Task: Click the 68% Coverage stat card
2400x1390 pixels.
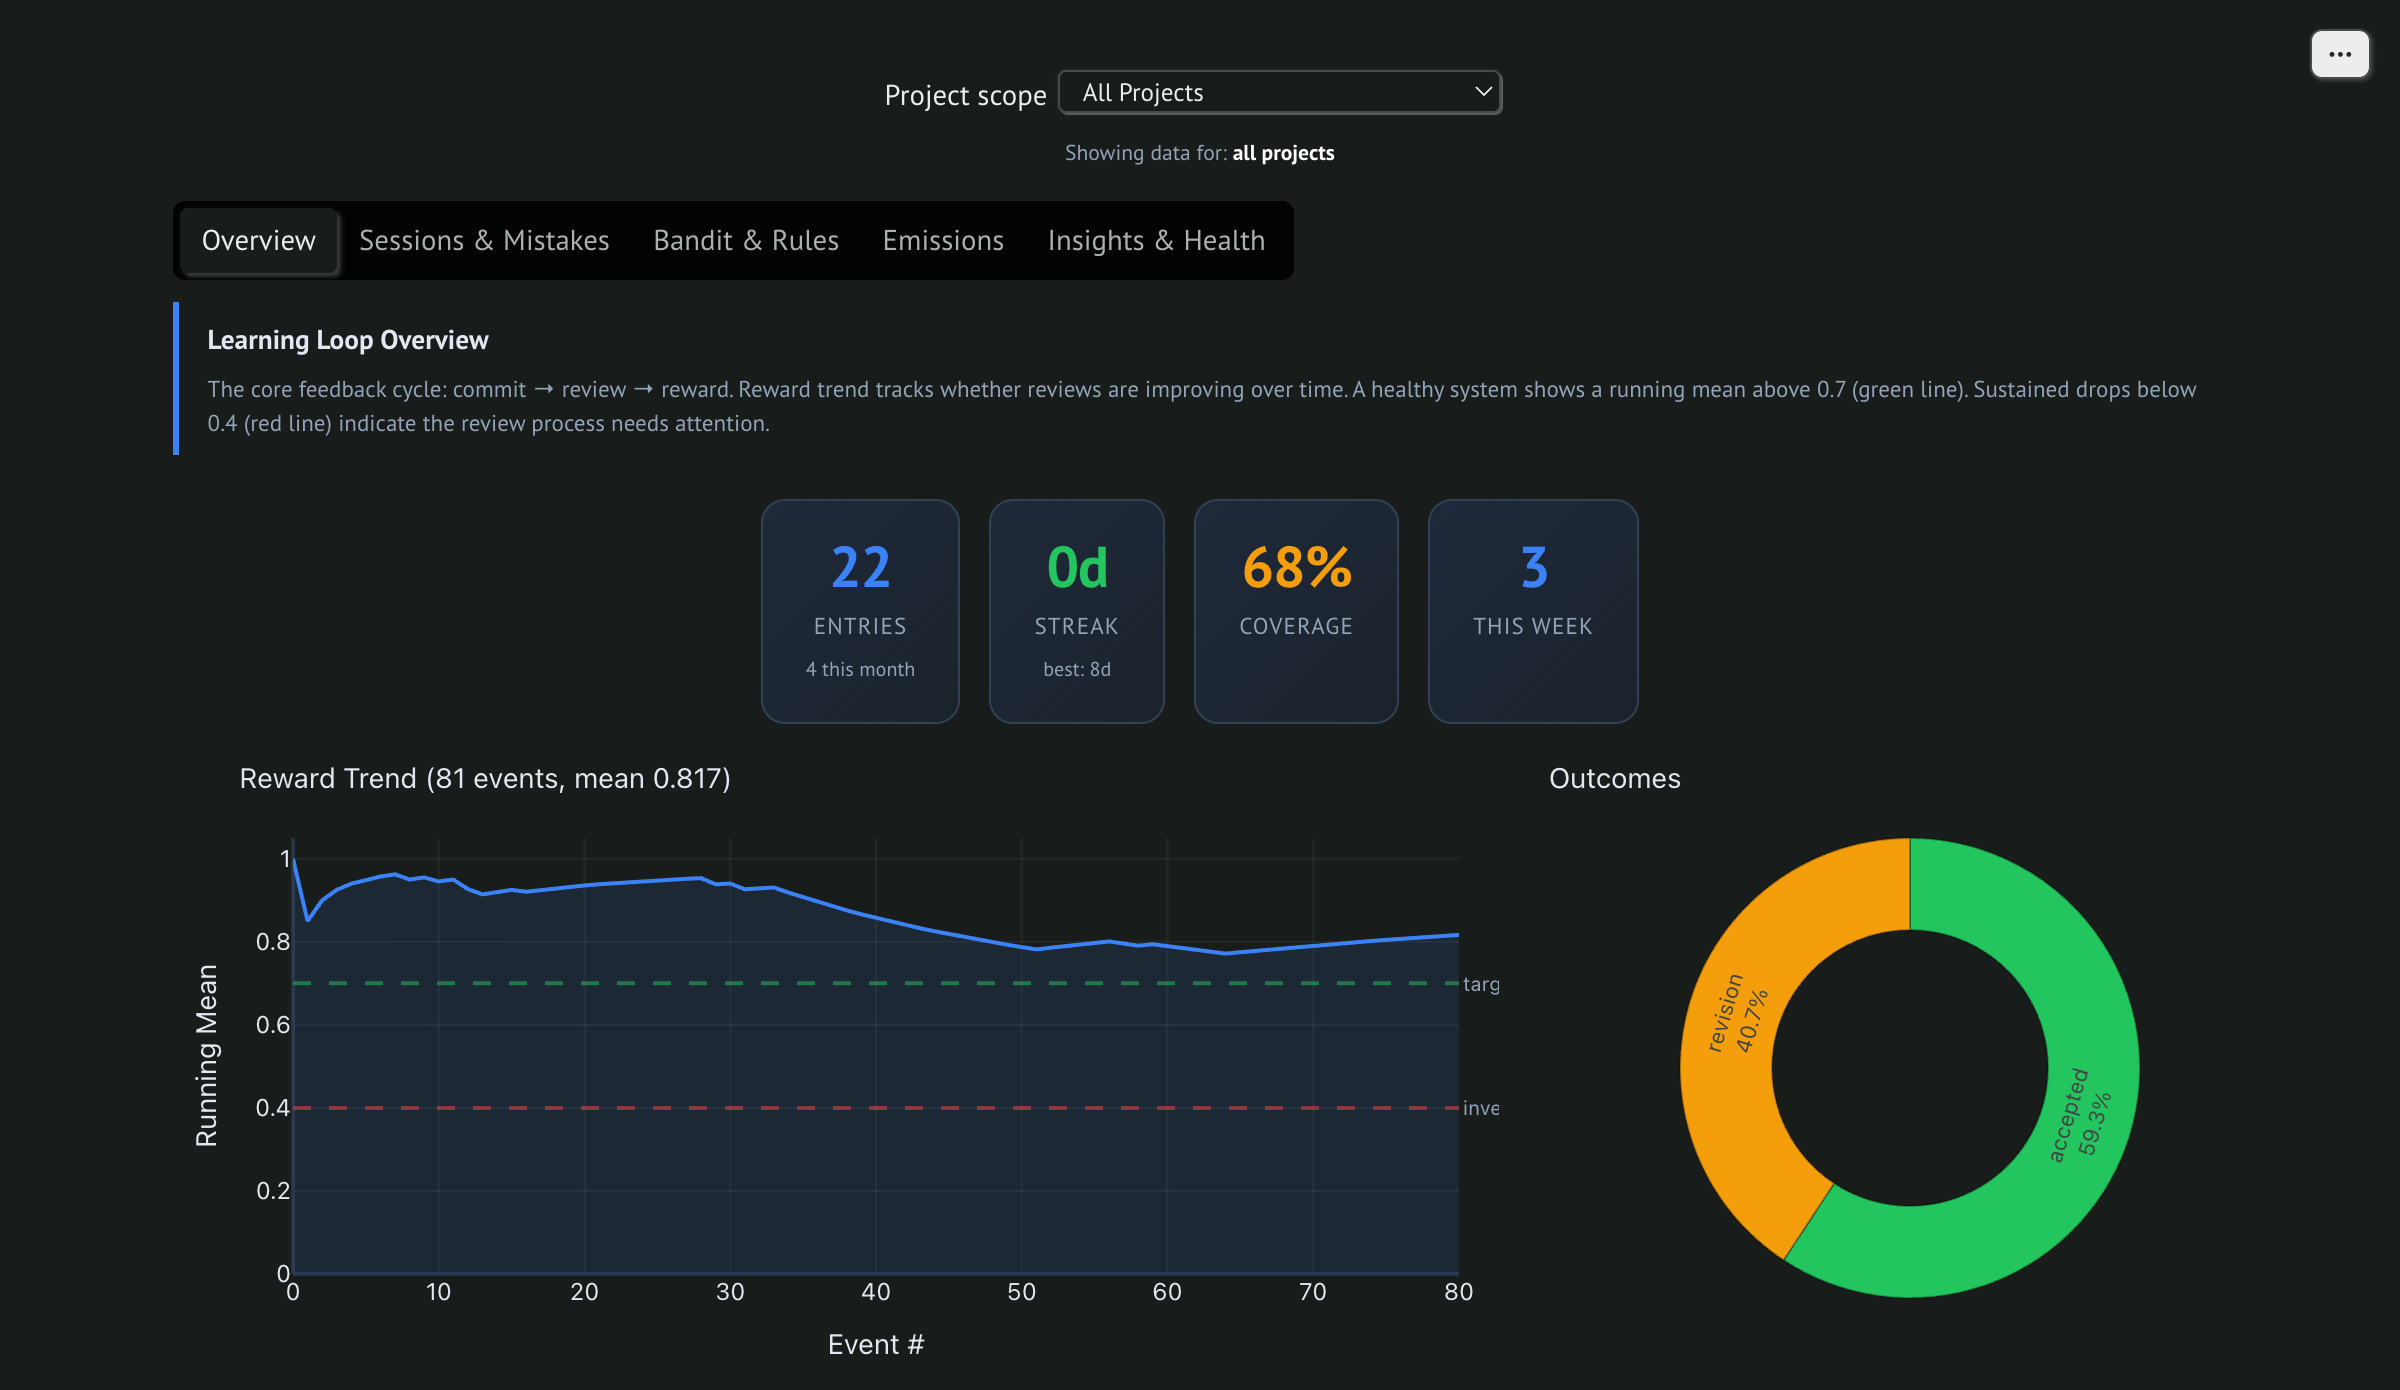Action: 1296,611
